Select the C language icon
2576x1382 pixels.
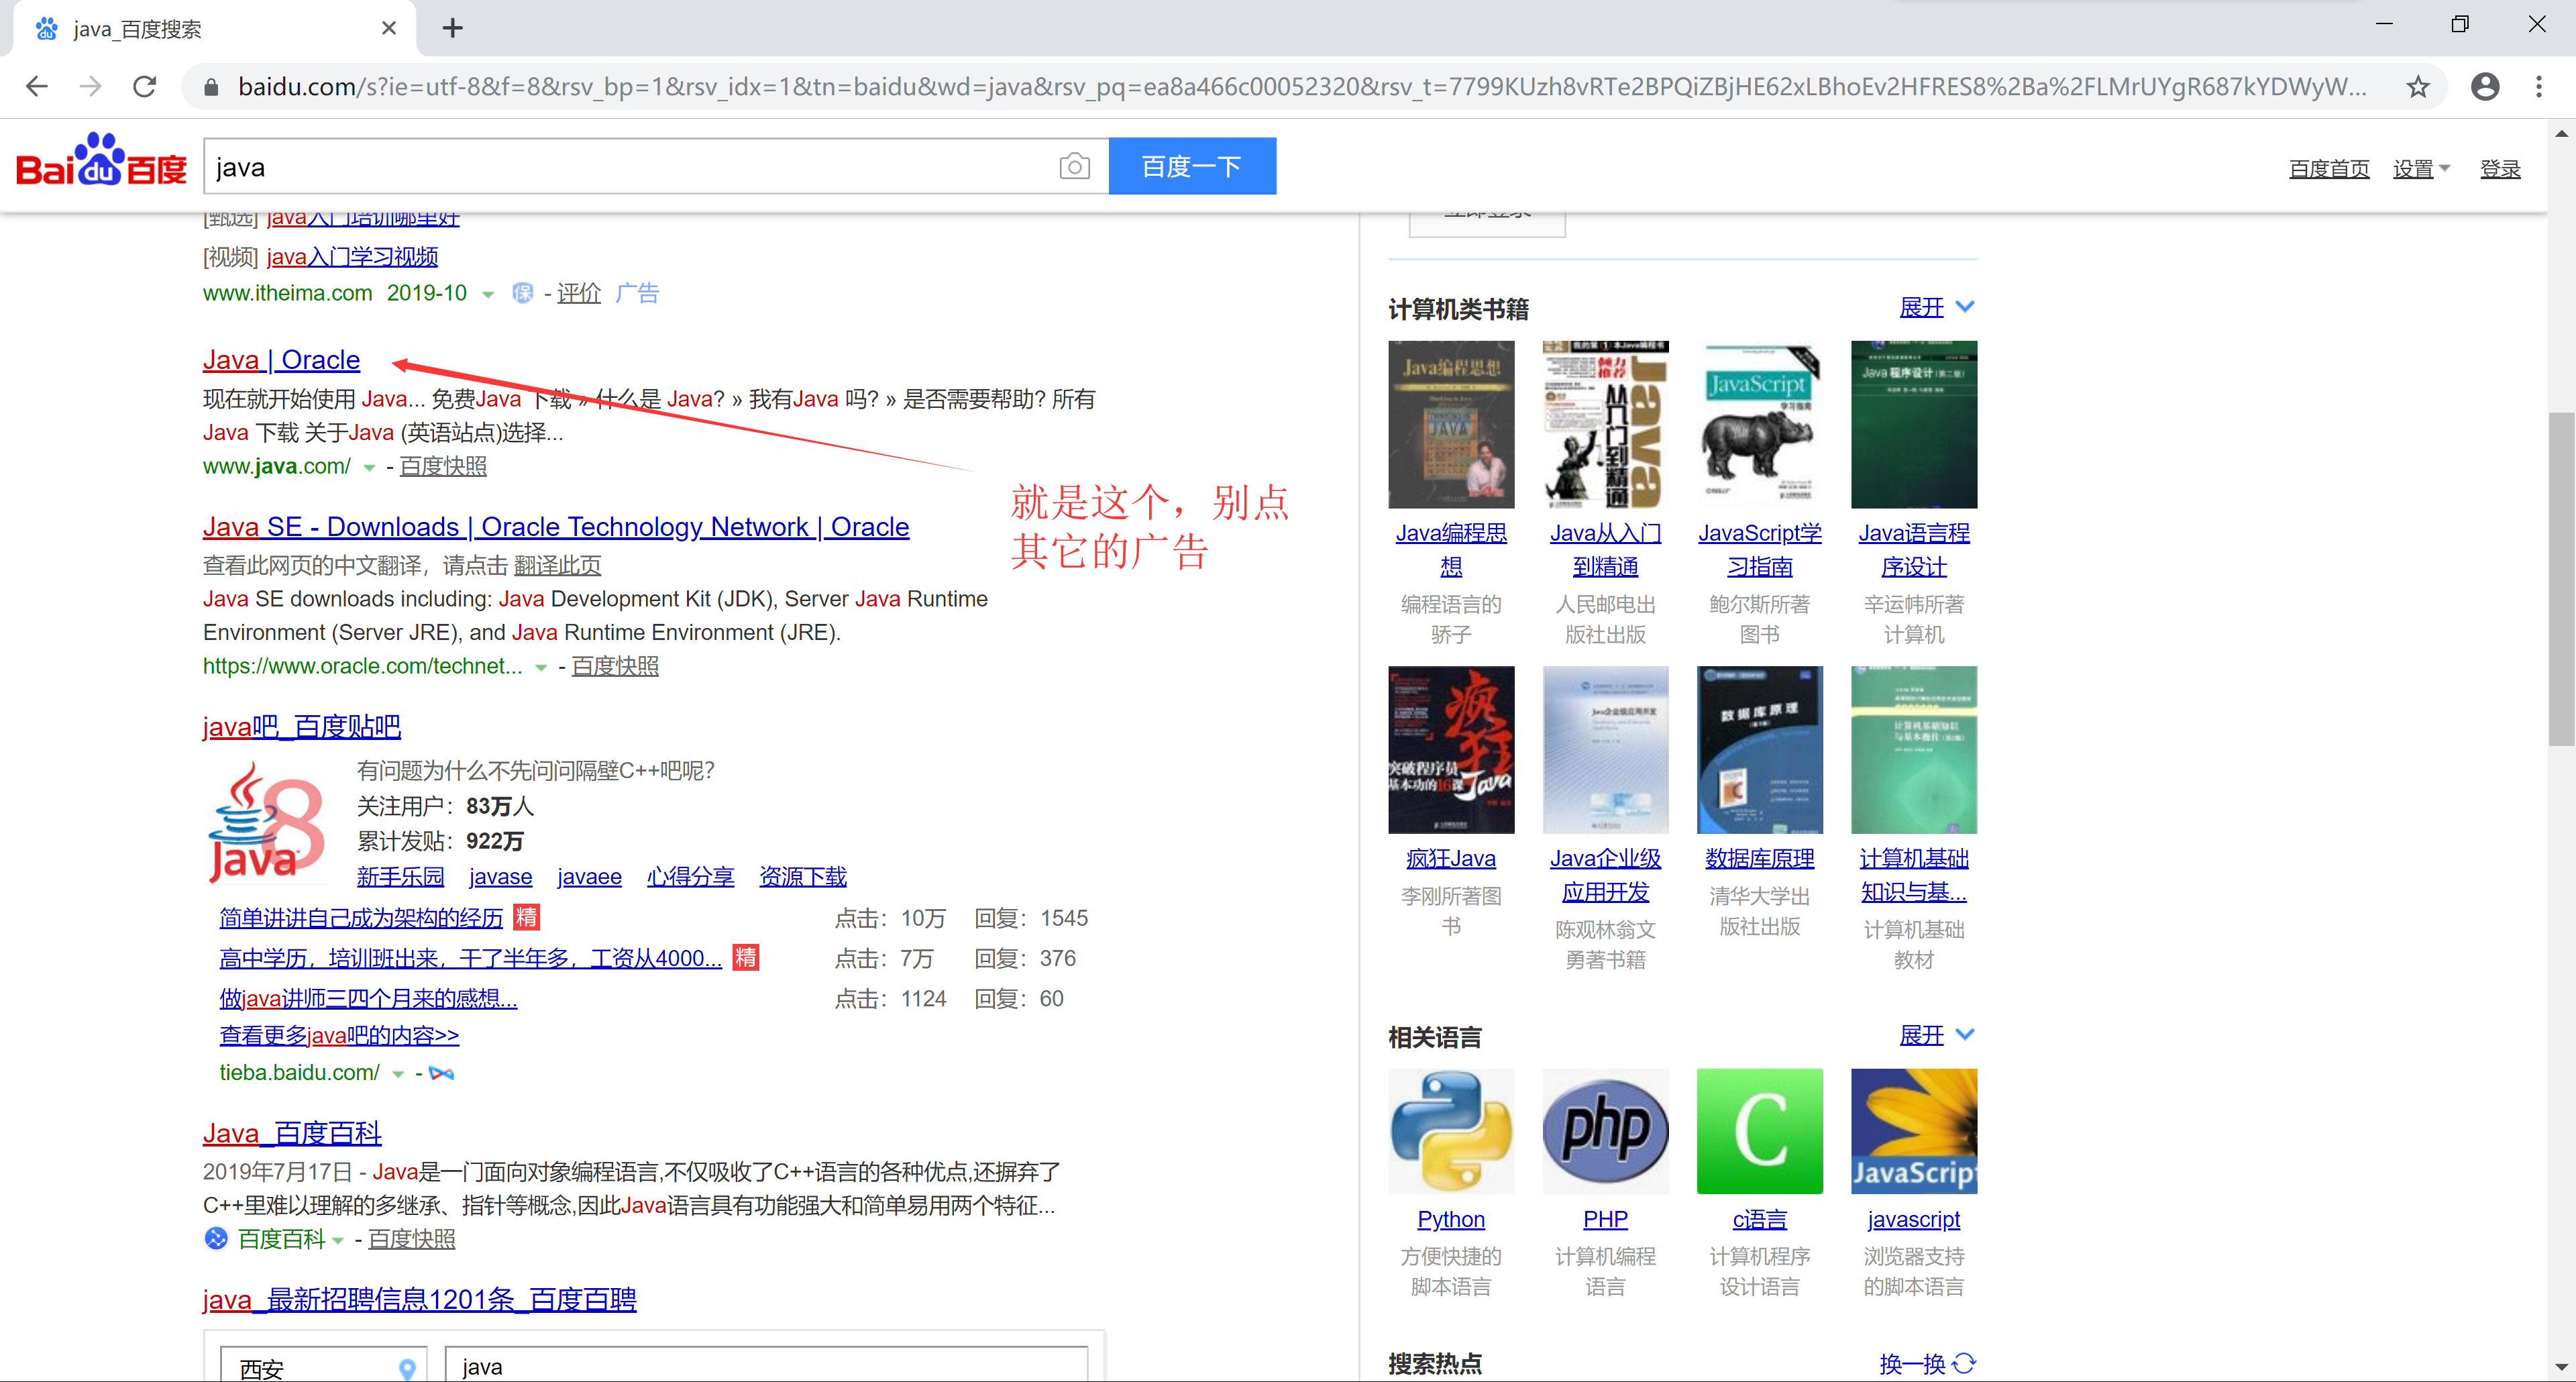(1759, 1131)
